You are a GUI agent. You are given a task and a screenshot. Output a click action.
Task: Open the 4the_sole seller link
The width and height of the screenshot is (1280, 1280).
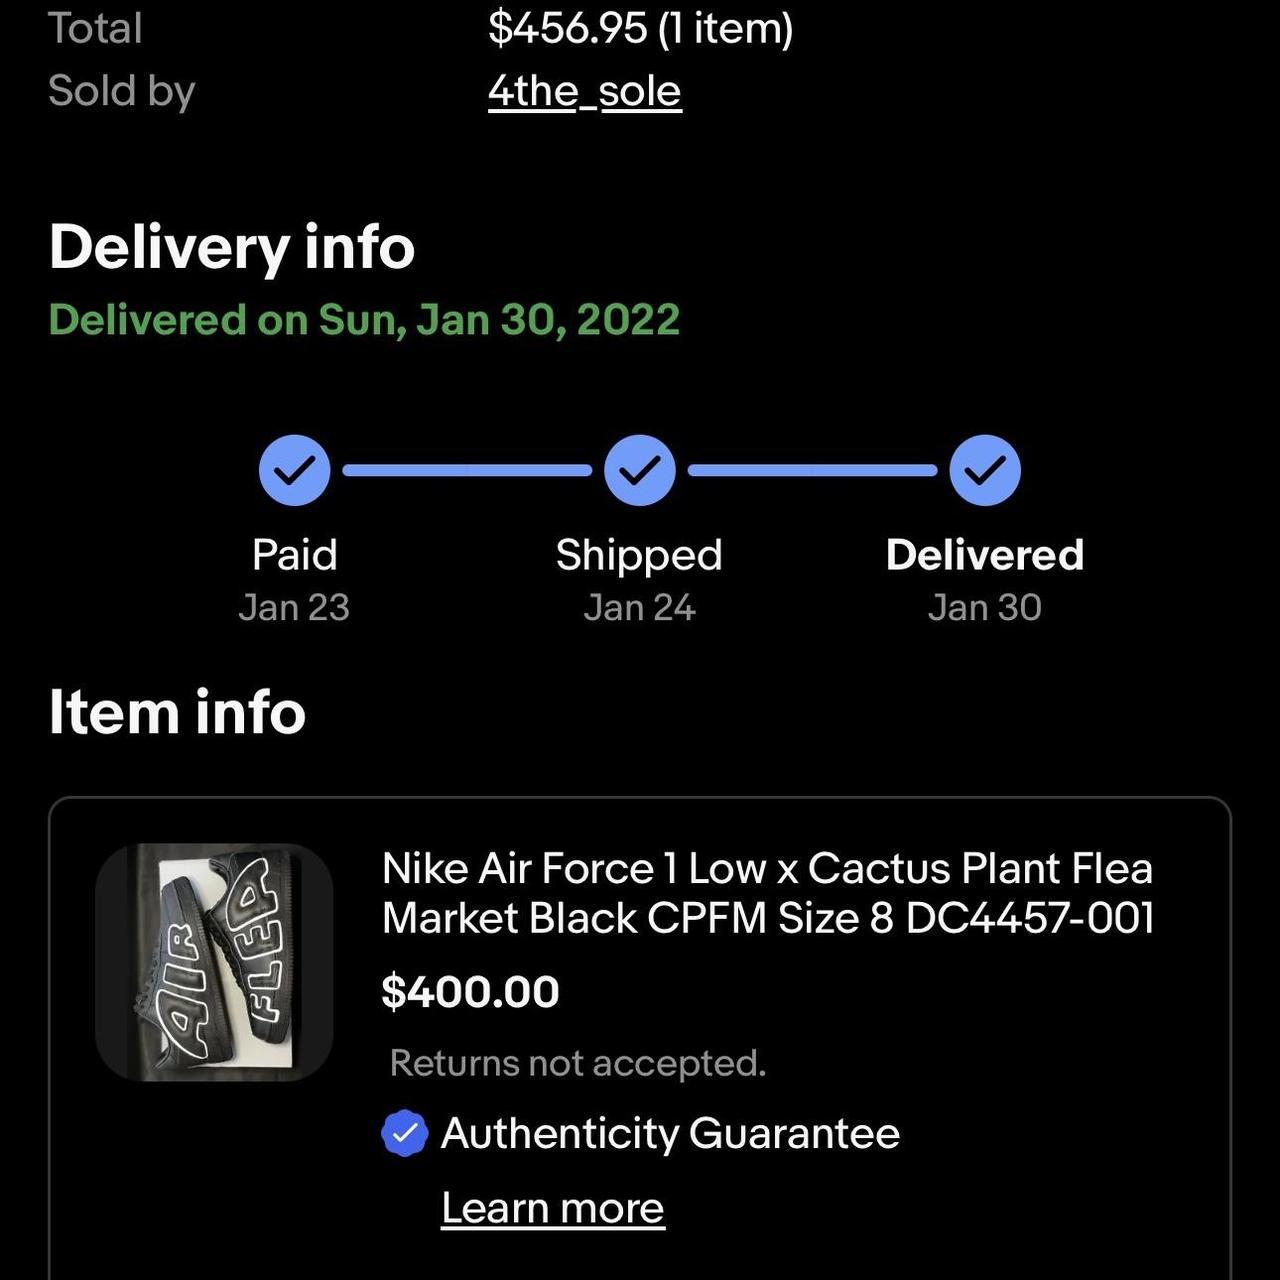click(x=584, y=91)
